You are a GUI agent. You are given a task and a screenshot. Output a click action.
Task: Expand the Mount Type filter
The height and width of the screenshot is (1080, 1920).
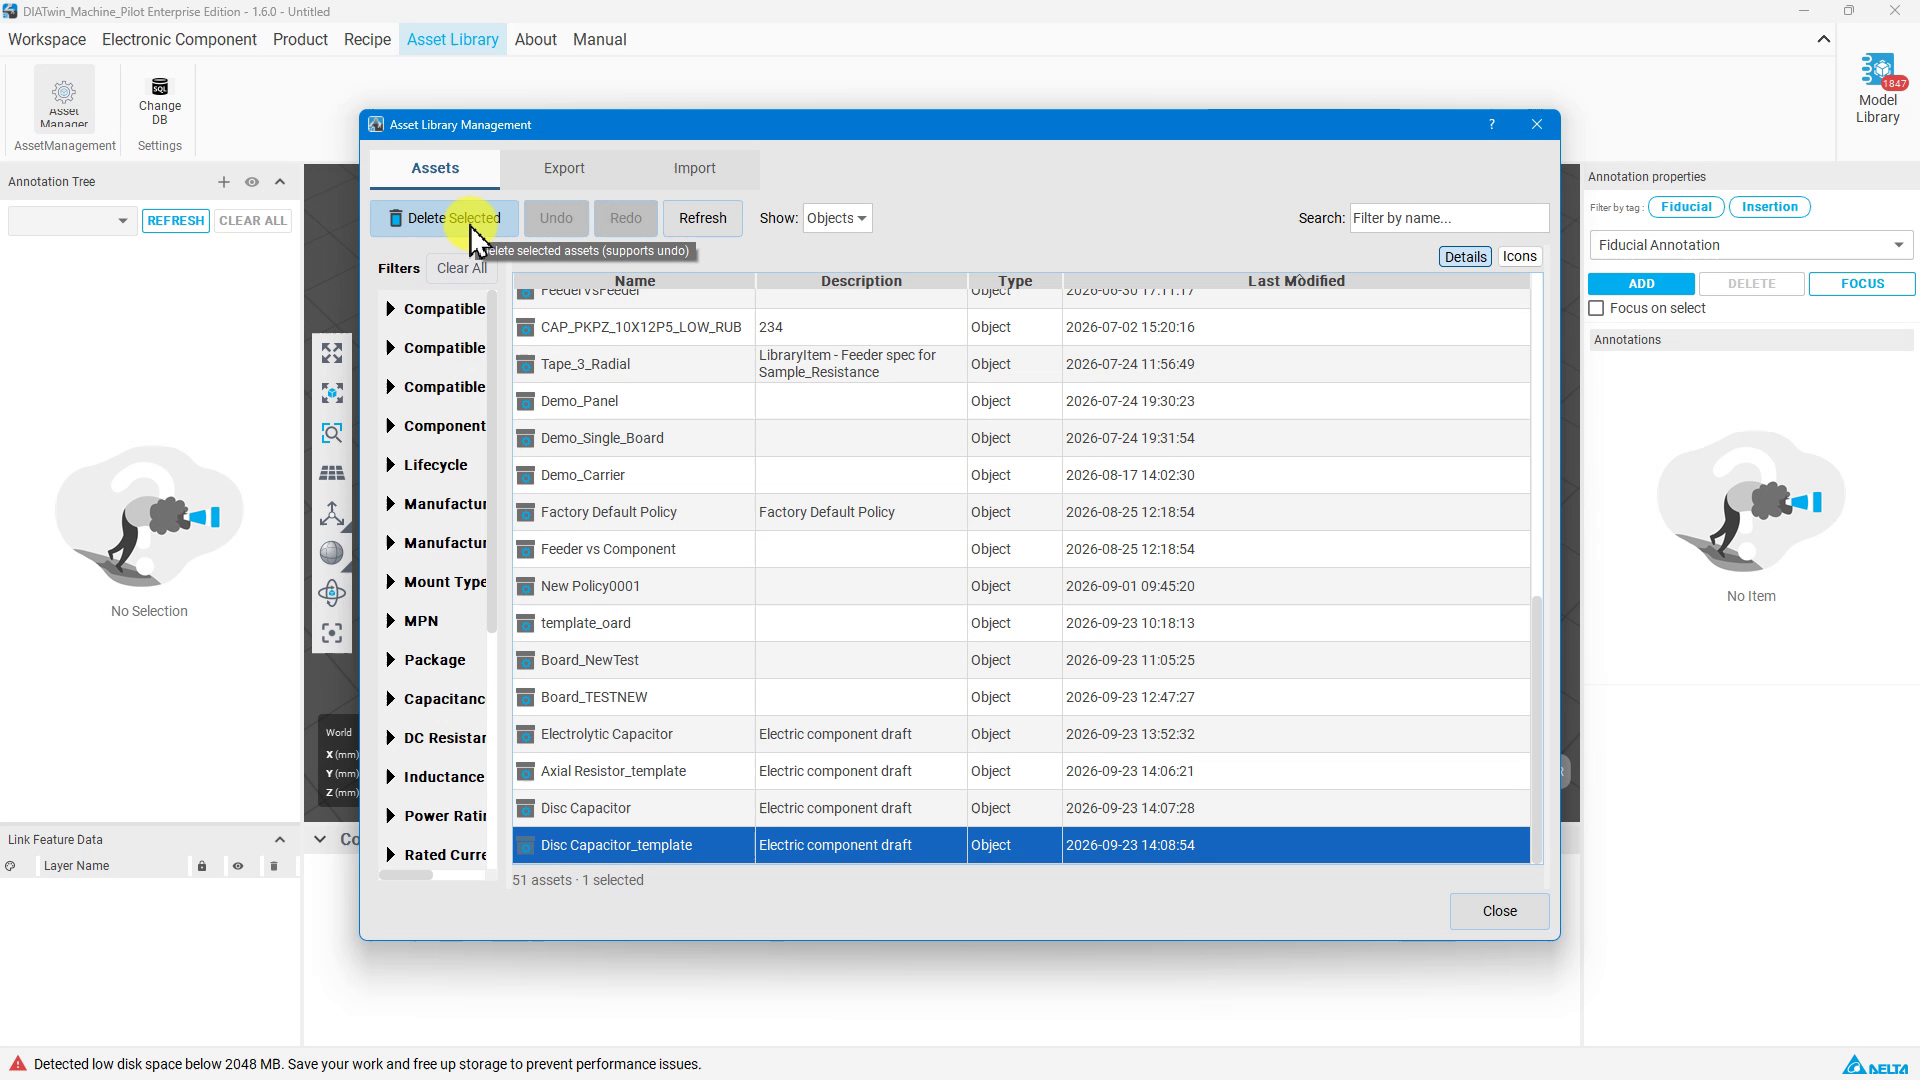(x=390, y=582)
